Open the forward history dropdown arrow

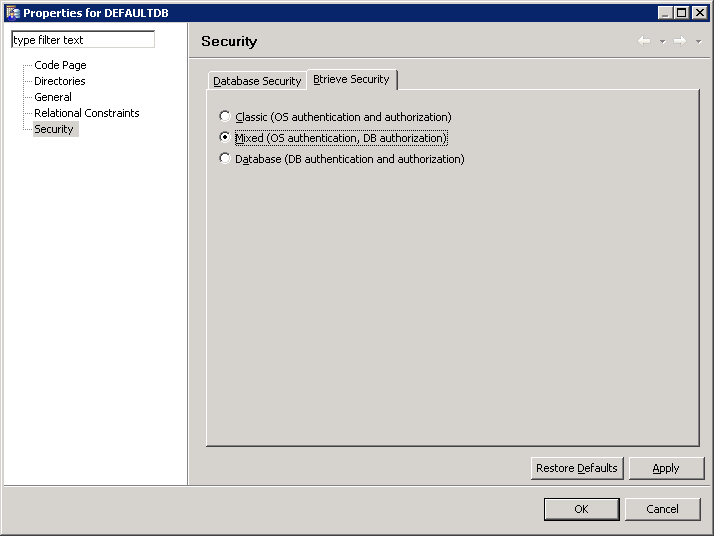point(699,41)
